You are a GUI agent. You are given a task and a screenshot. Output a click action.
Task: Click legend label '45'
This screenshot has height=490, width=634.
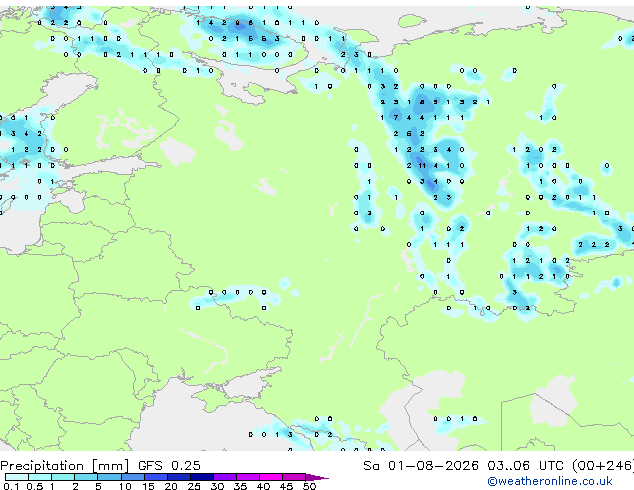click(286, 486)
